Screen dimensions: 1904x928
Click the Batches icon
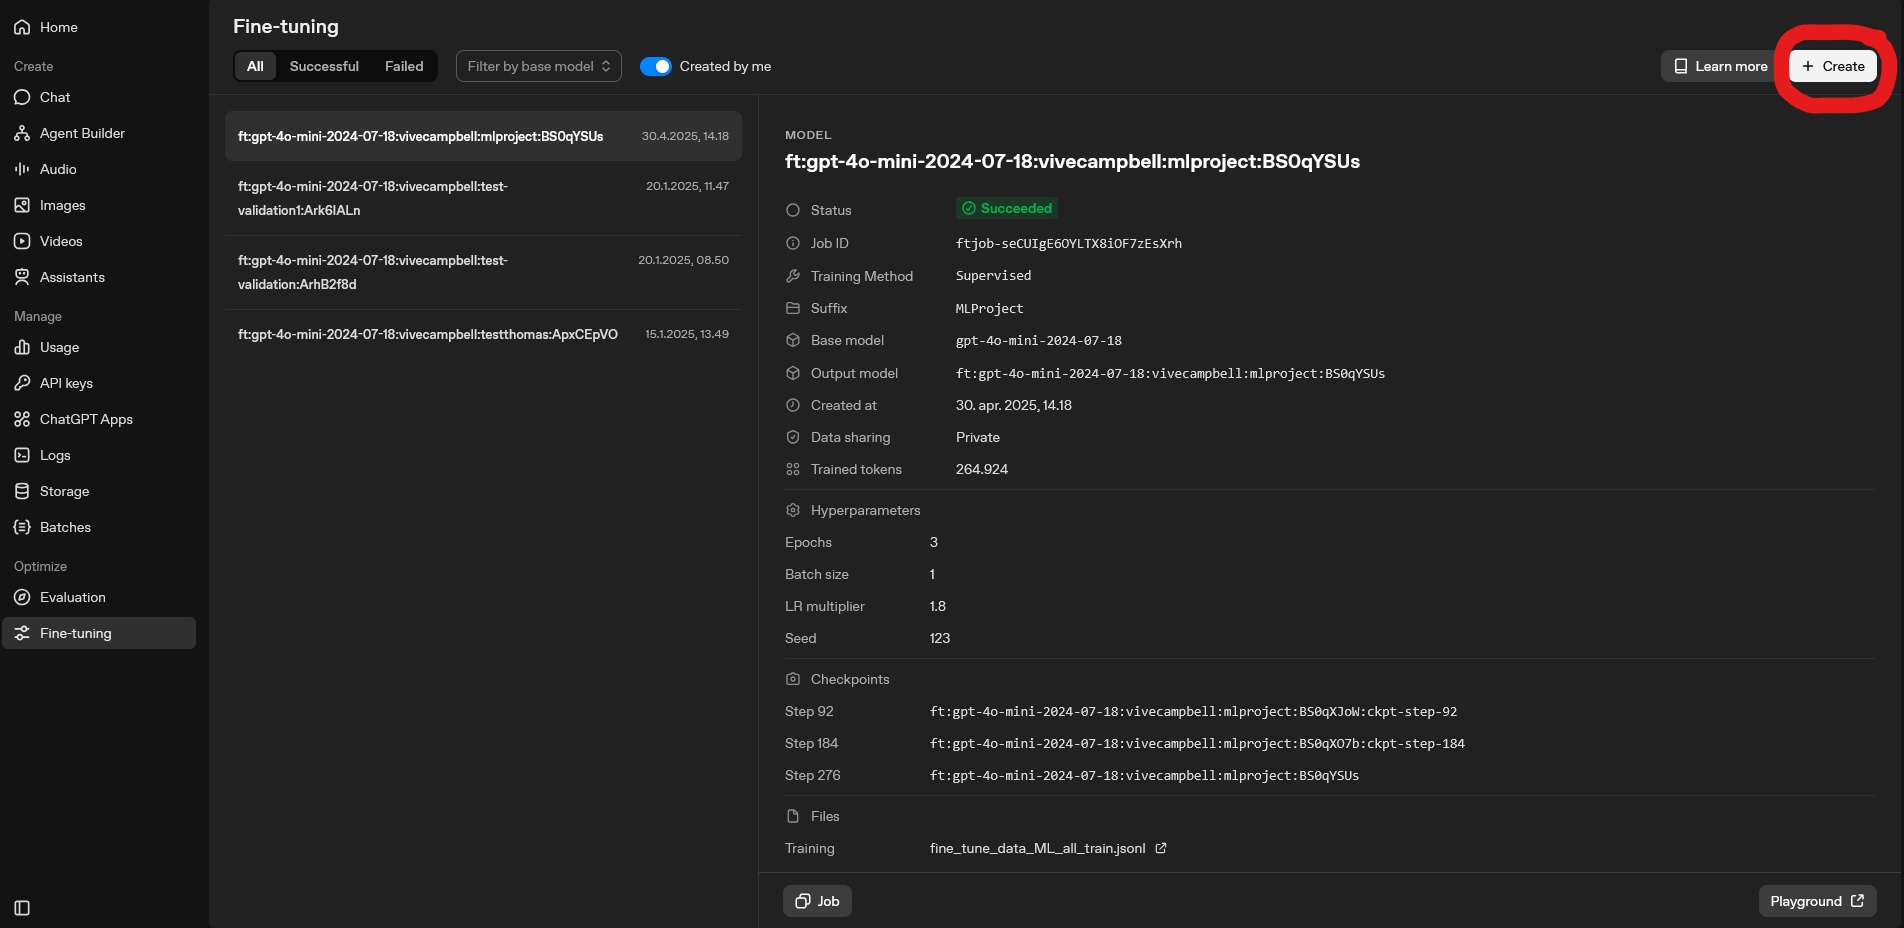(x=22, y=527)
